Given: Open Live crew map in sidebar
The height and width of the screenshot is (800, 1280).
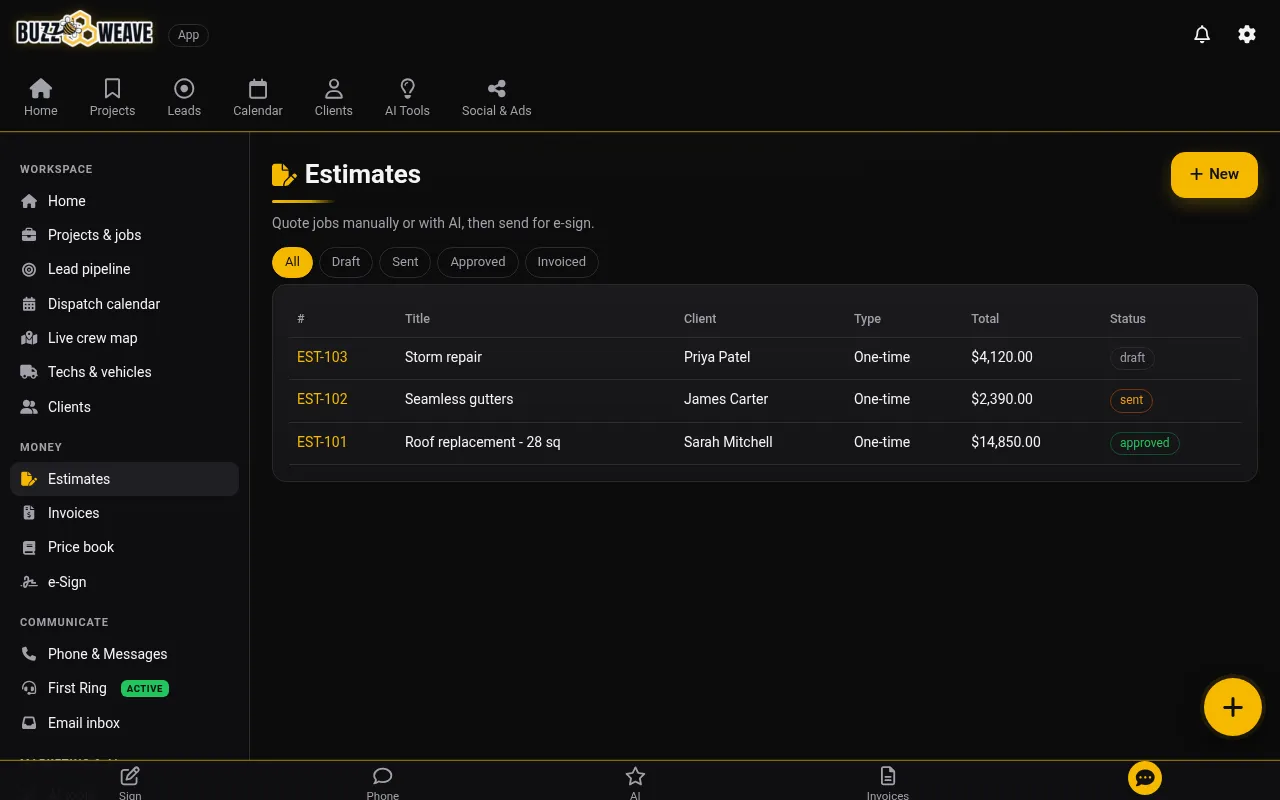Looking at the screenshot, I should pos(124,338).
